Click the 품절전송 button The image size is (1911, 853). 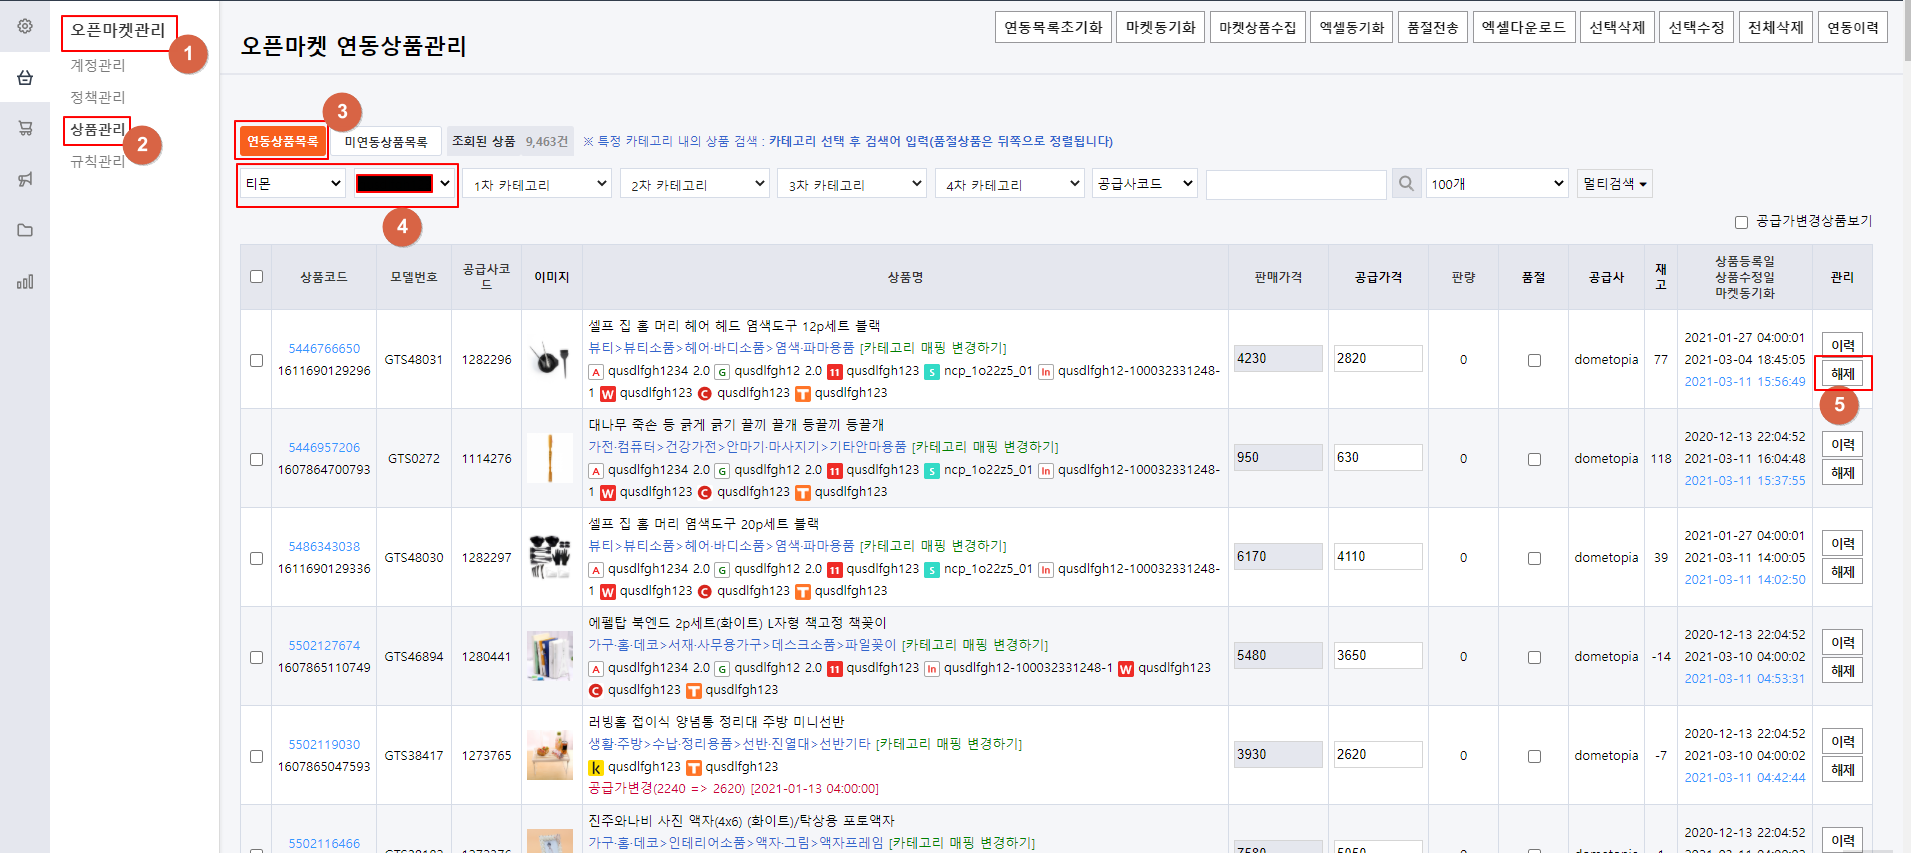[1433, 27]
